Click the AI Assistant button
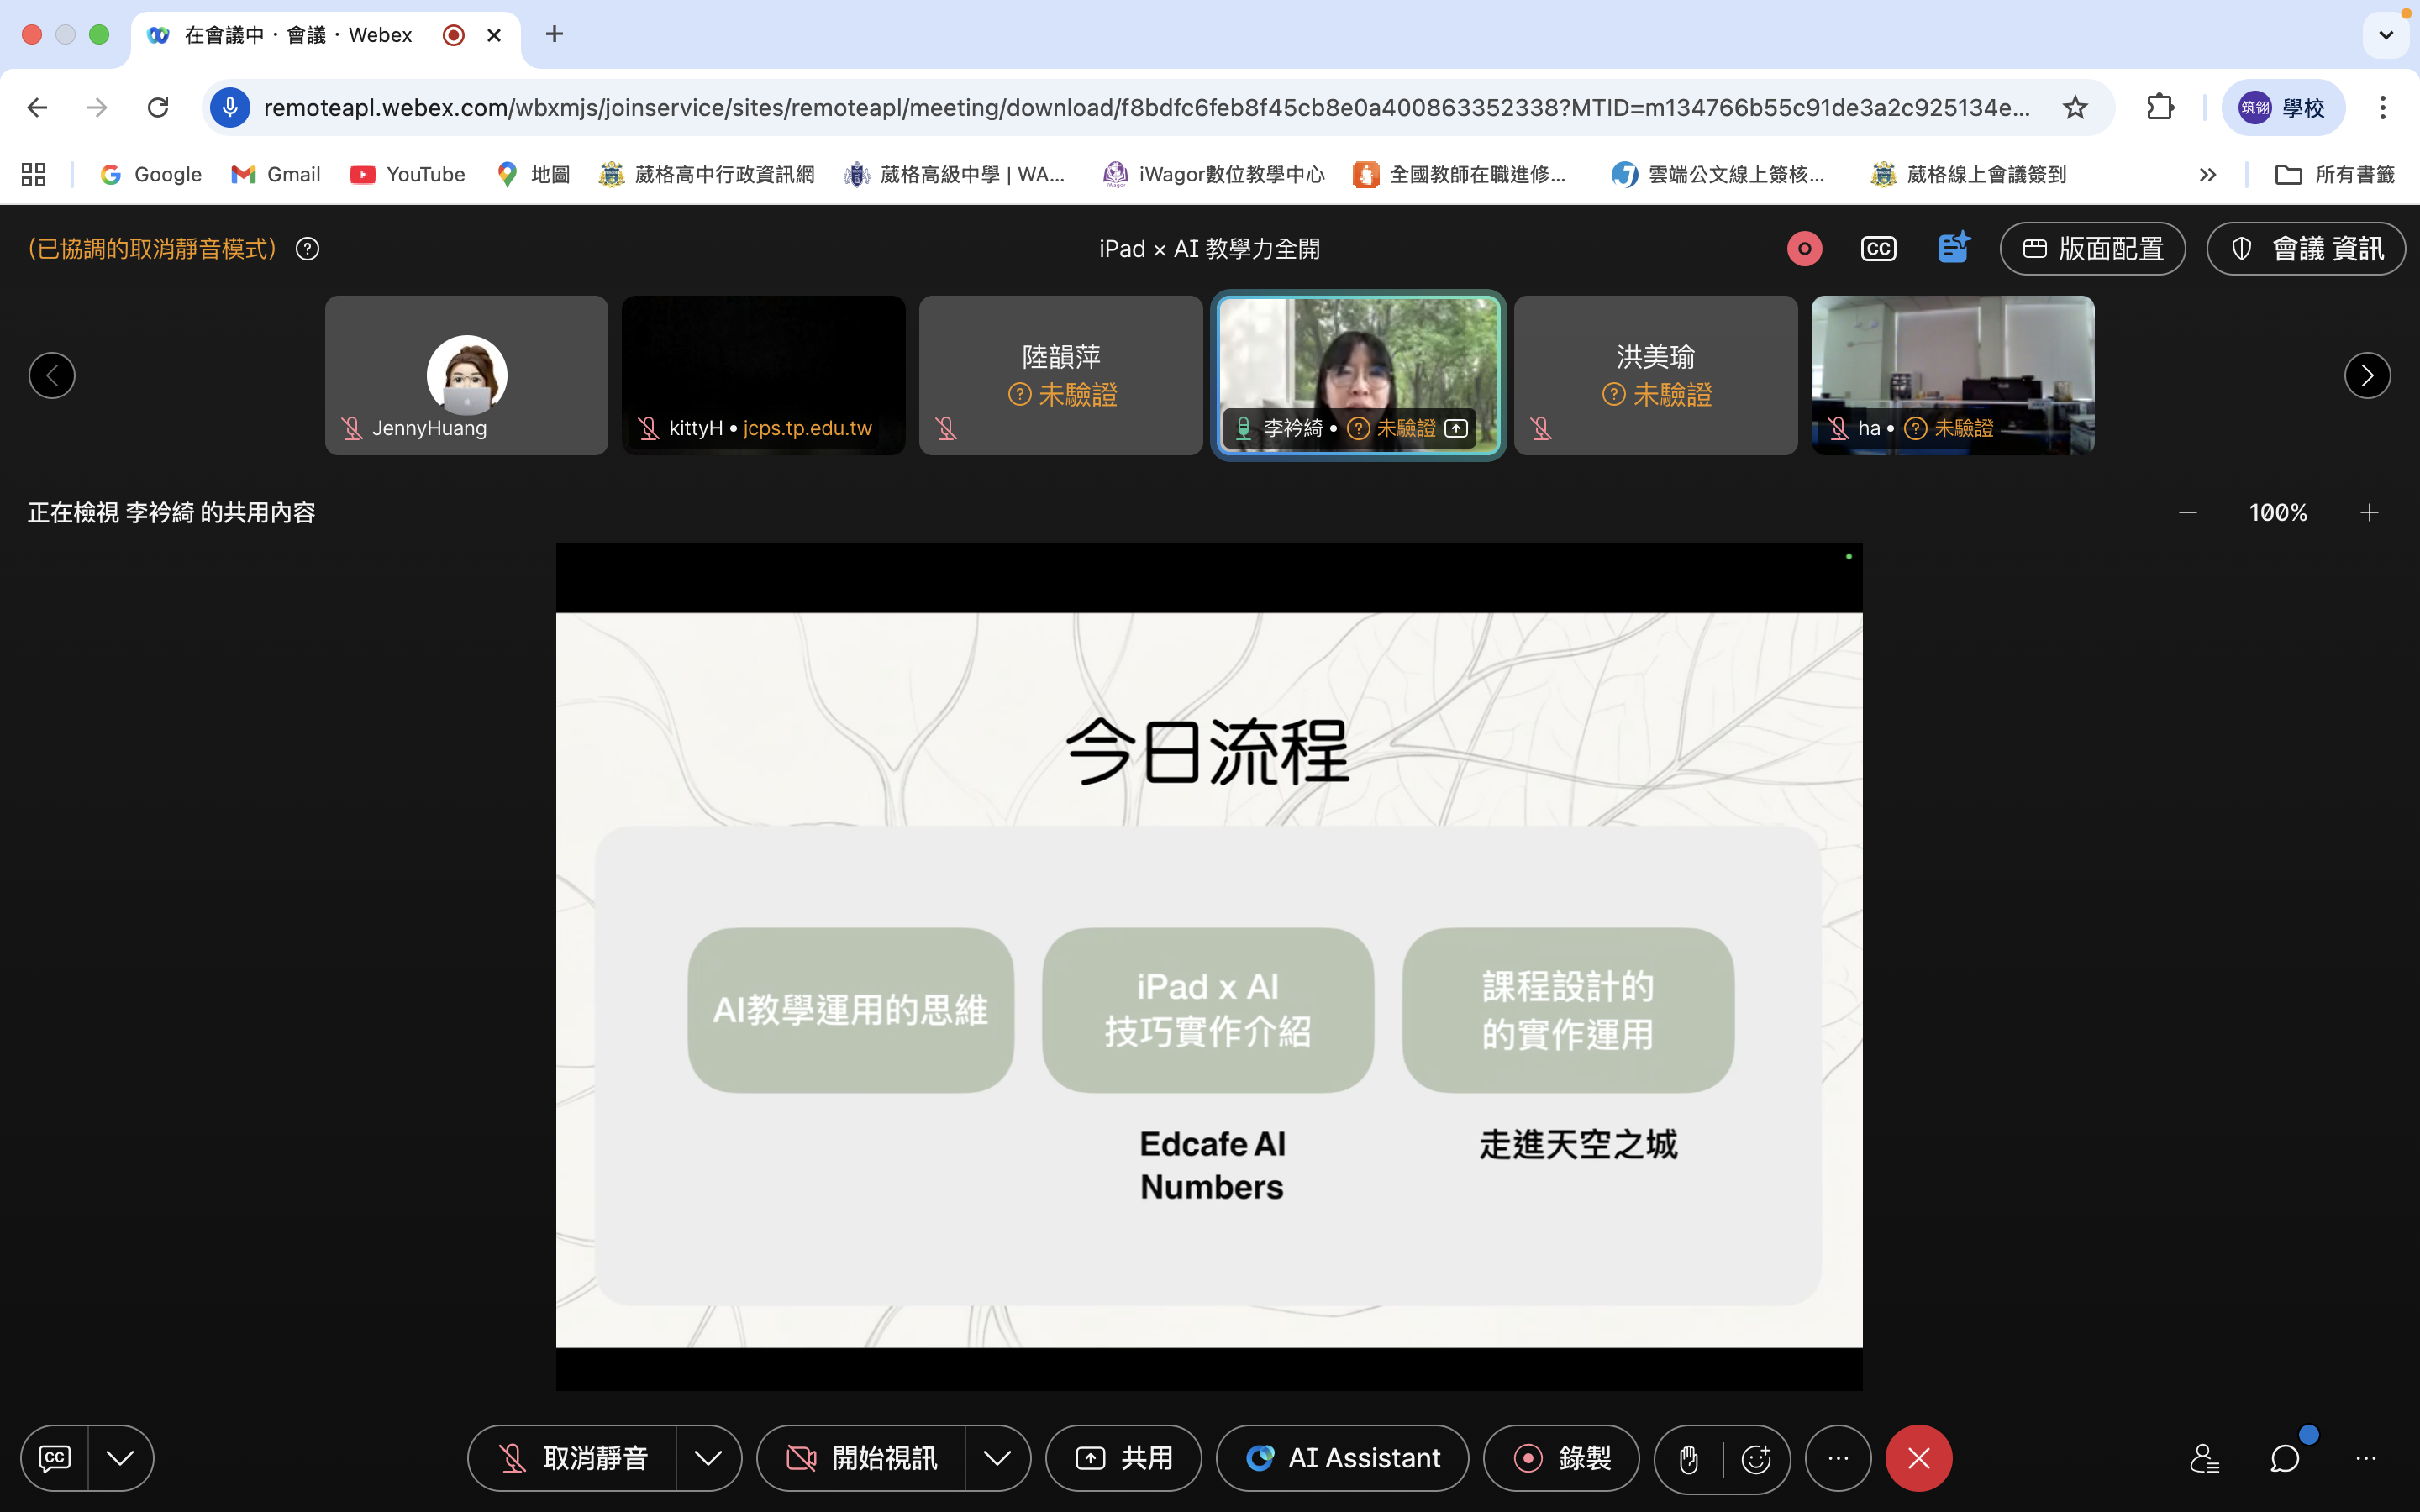The image size is (2420, 1512). click(1342, 1458)
